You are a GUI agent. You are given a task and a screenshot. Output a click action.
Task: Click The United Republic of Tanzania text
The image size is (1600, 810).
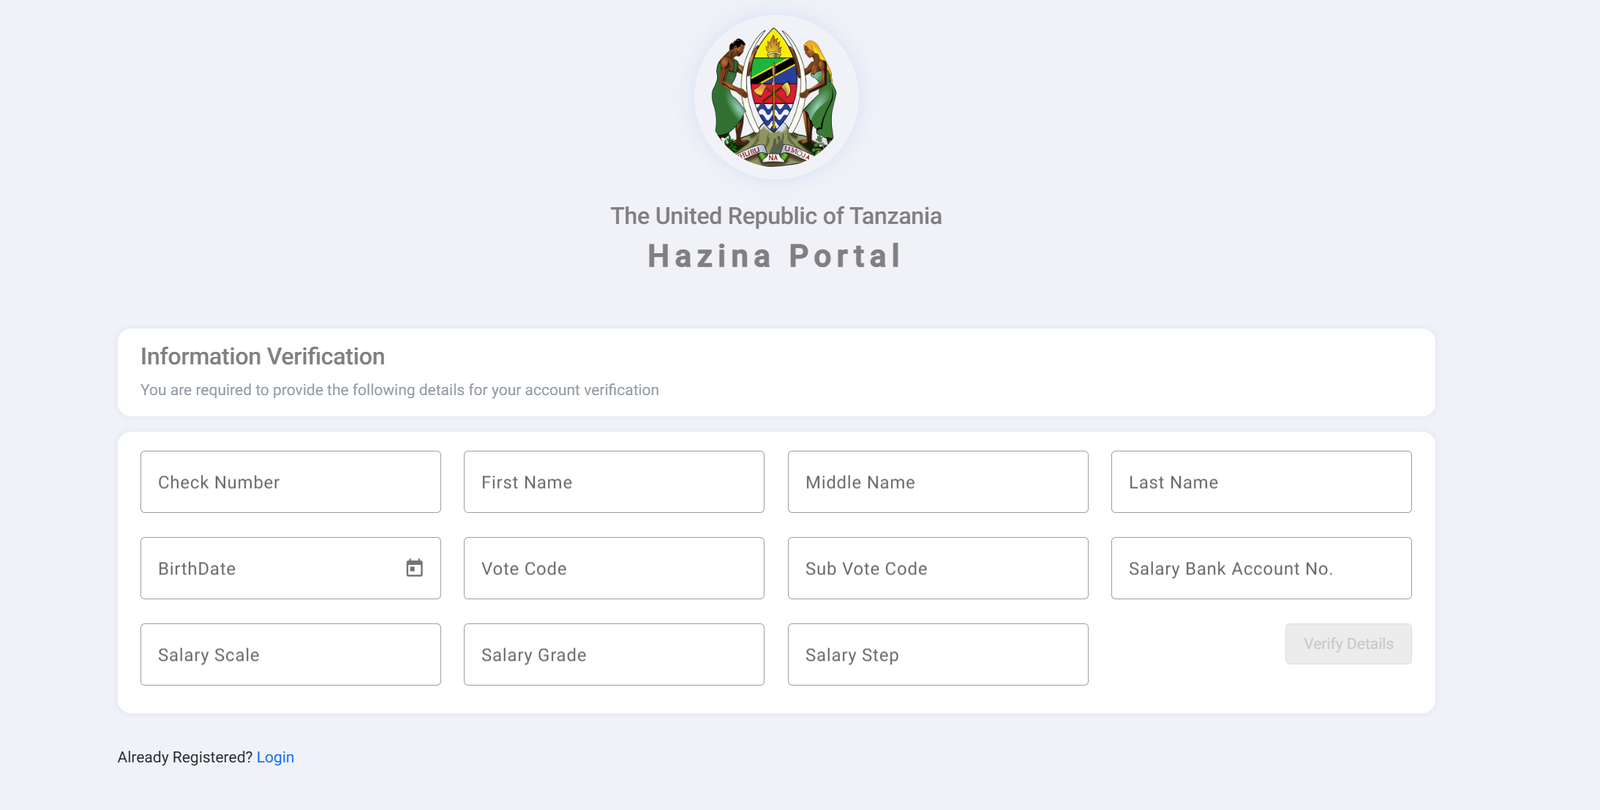[776, 216]
